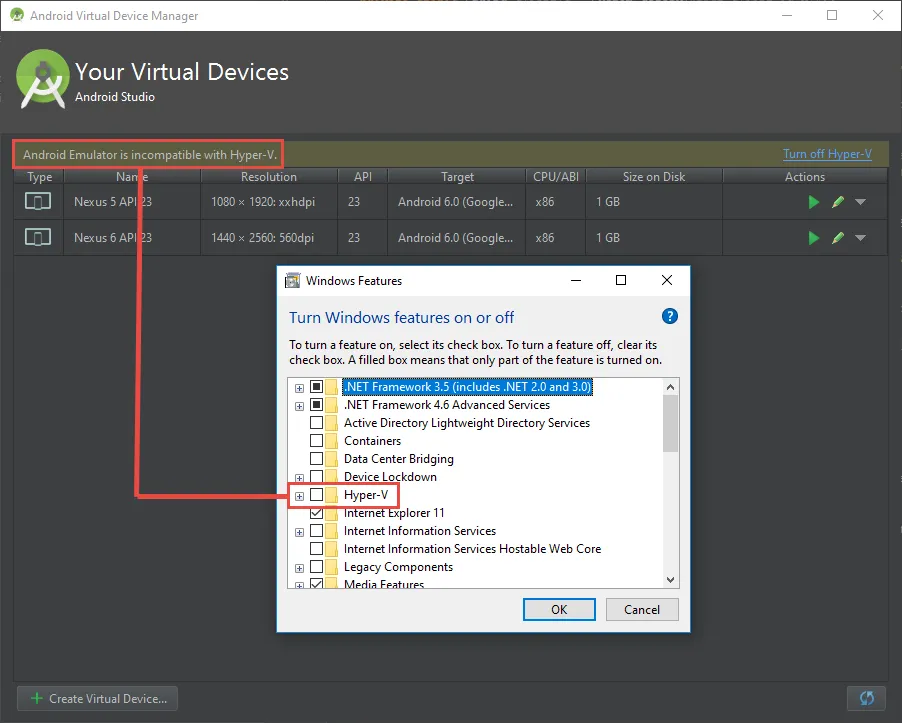The width and height of the screenshot is (902, 723).
Task: Toggle .NET Framework 4.6 Advanced Services checkbox
Action: tap(316, 405)
